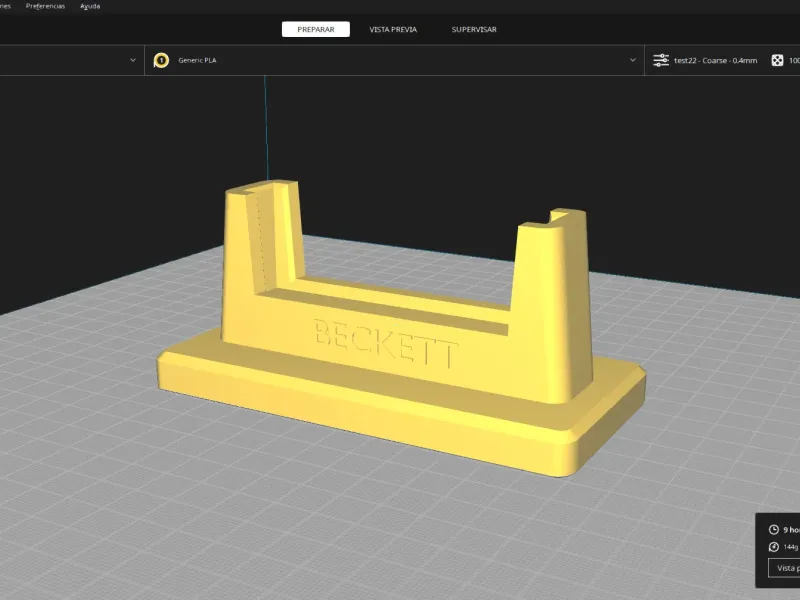Open the Ayuda menu

point(90,6)
